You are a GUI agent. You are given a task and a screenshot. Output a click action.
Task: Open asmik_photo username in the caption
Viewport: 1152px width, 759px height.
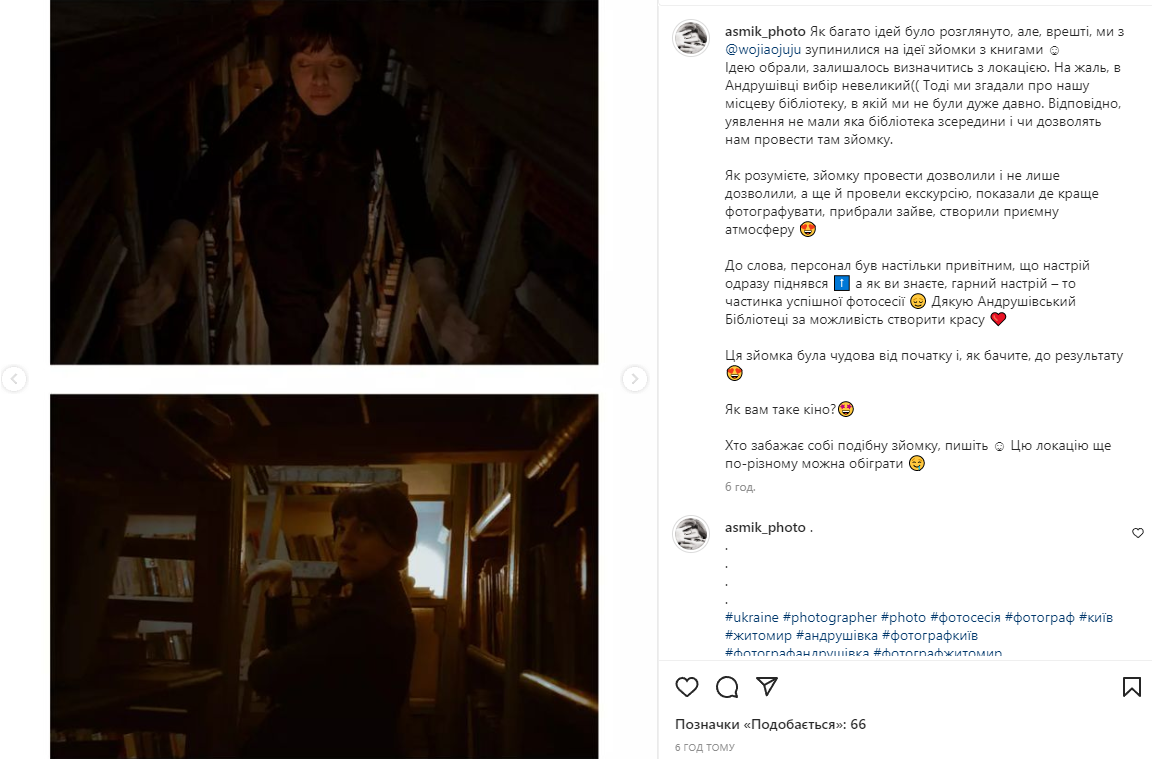click(x=765, y=31)
